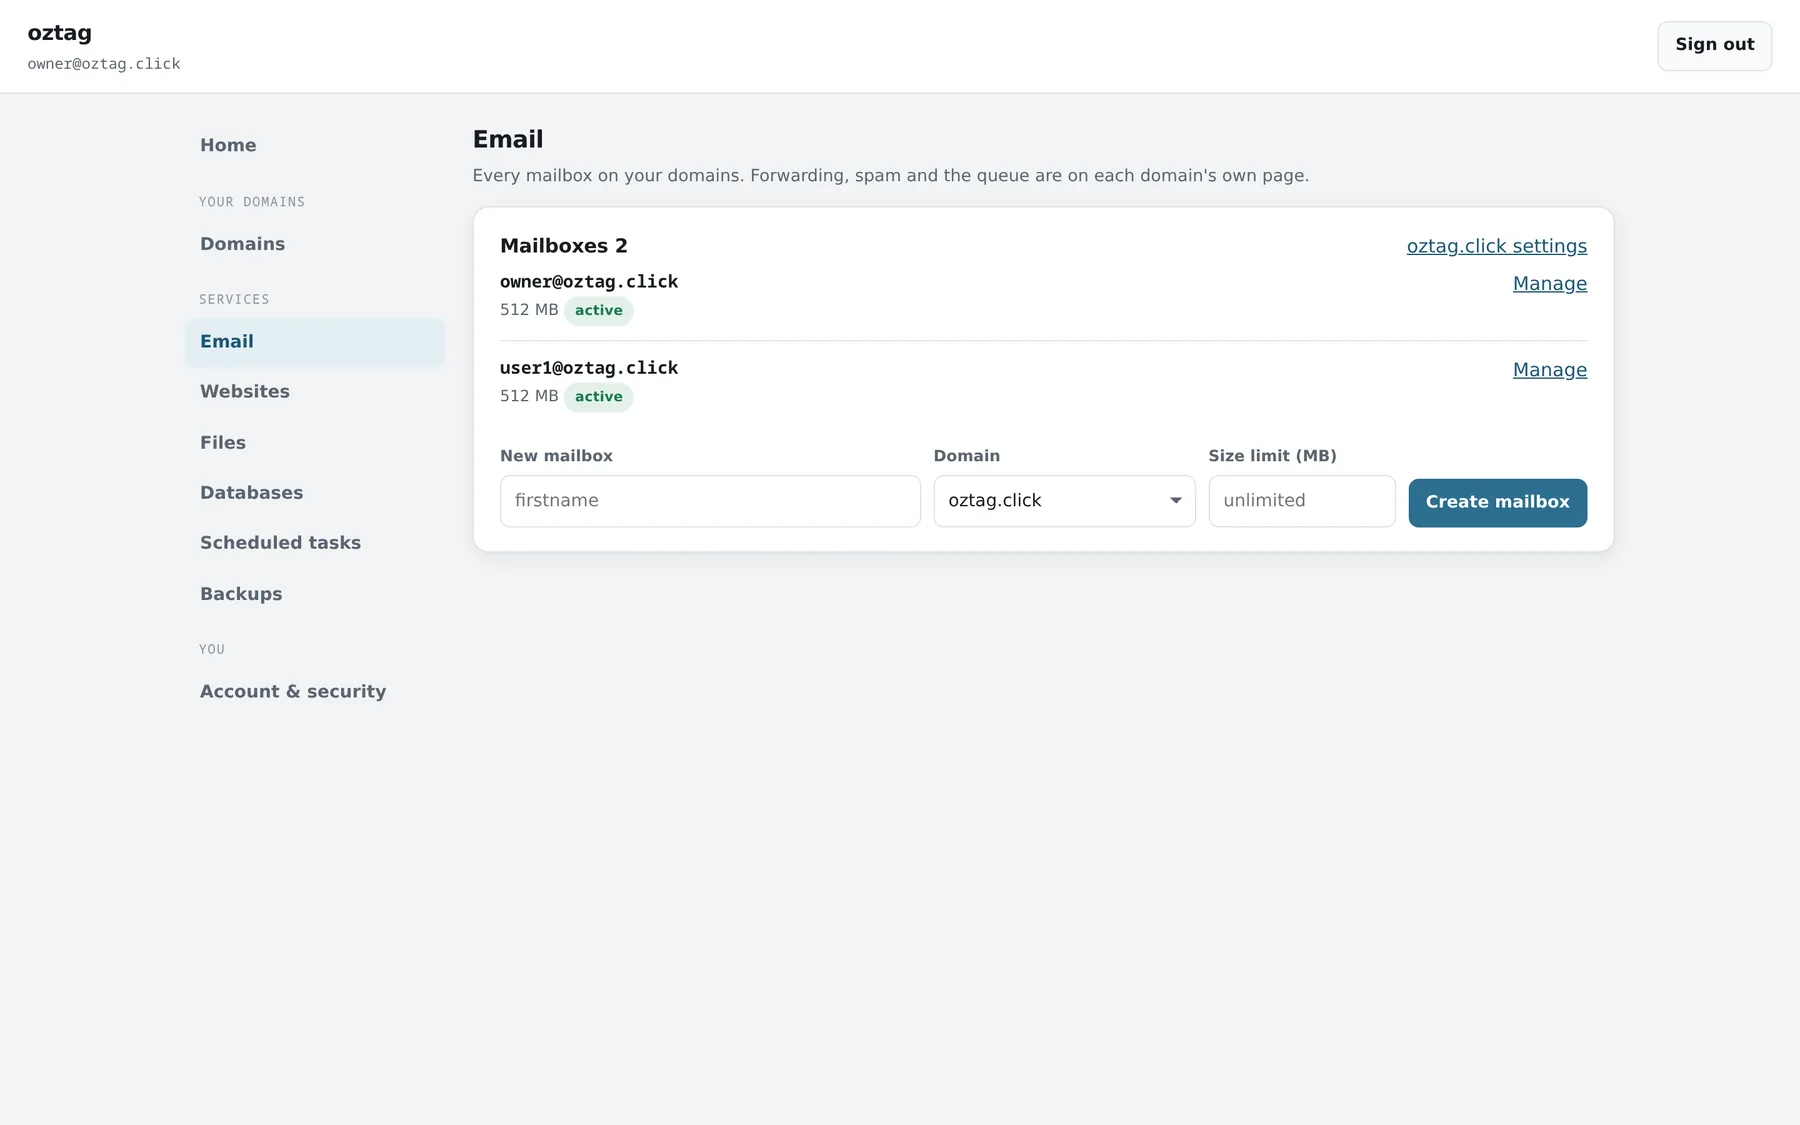Screen dimensions: 1800x1125
Task: Go to the Domains page
Action: click(314, 244)
